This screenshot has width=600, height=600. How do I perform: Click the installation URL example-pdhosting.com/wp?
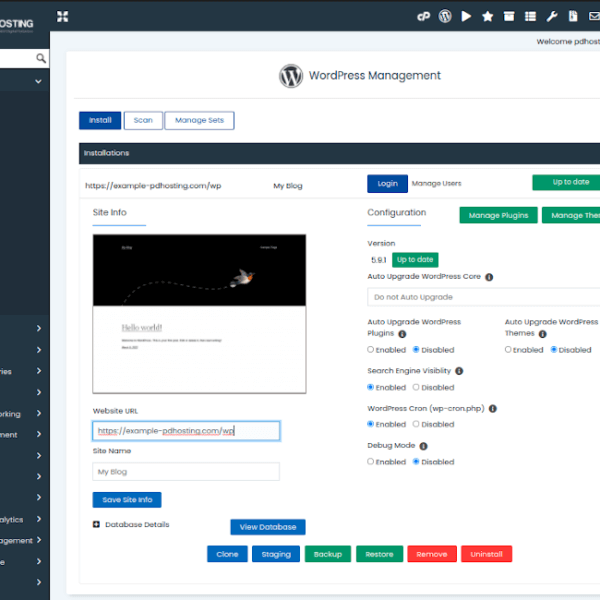153,186
